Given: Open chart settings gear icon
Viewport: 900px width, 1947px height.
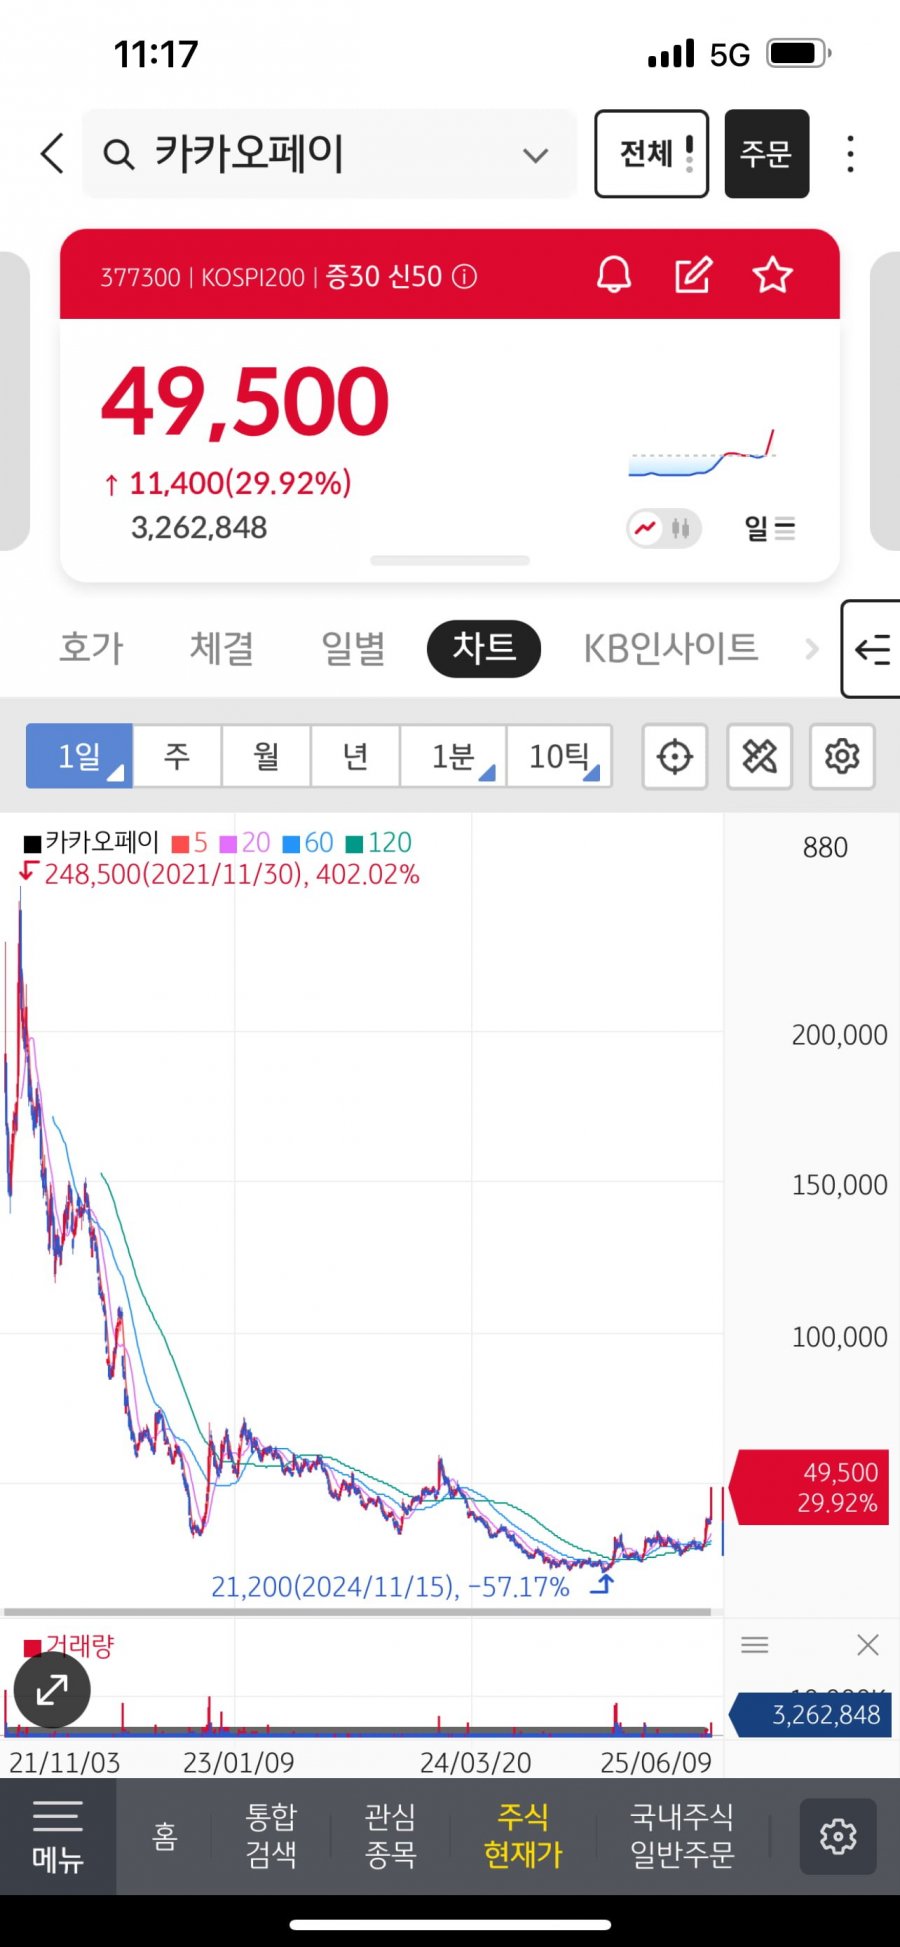Looking at the screenshot, I should (x=842, y=756).
